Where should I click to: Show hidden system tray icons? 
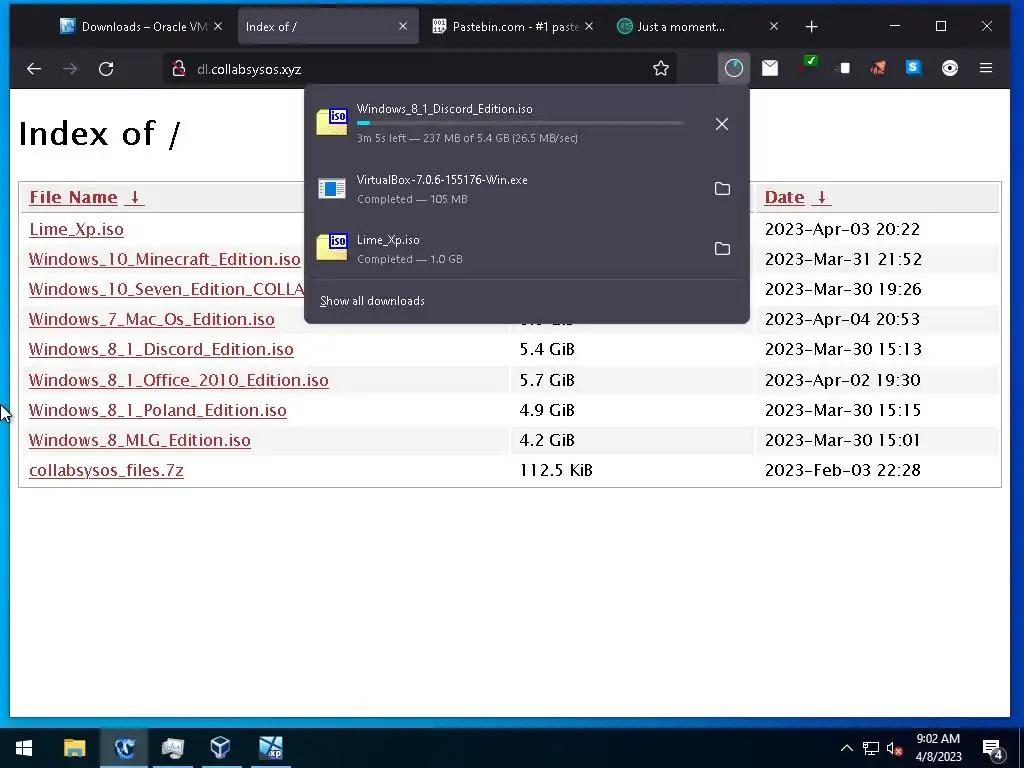click(846, 748)
